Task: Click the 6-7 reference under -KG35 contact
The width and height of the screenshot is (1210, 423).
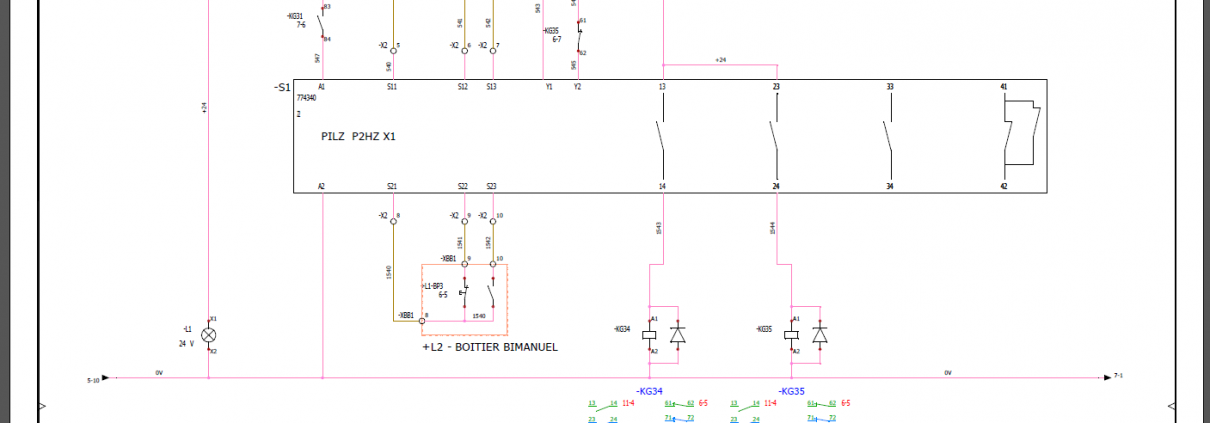Action: click(557, 39)
